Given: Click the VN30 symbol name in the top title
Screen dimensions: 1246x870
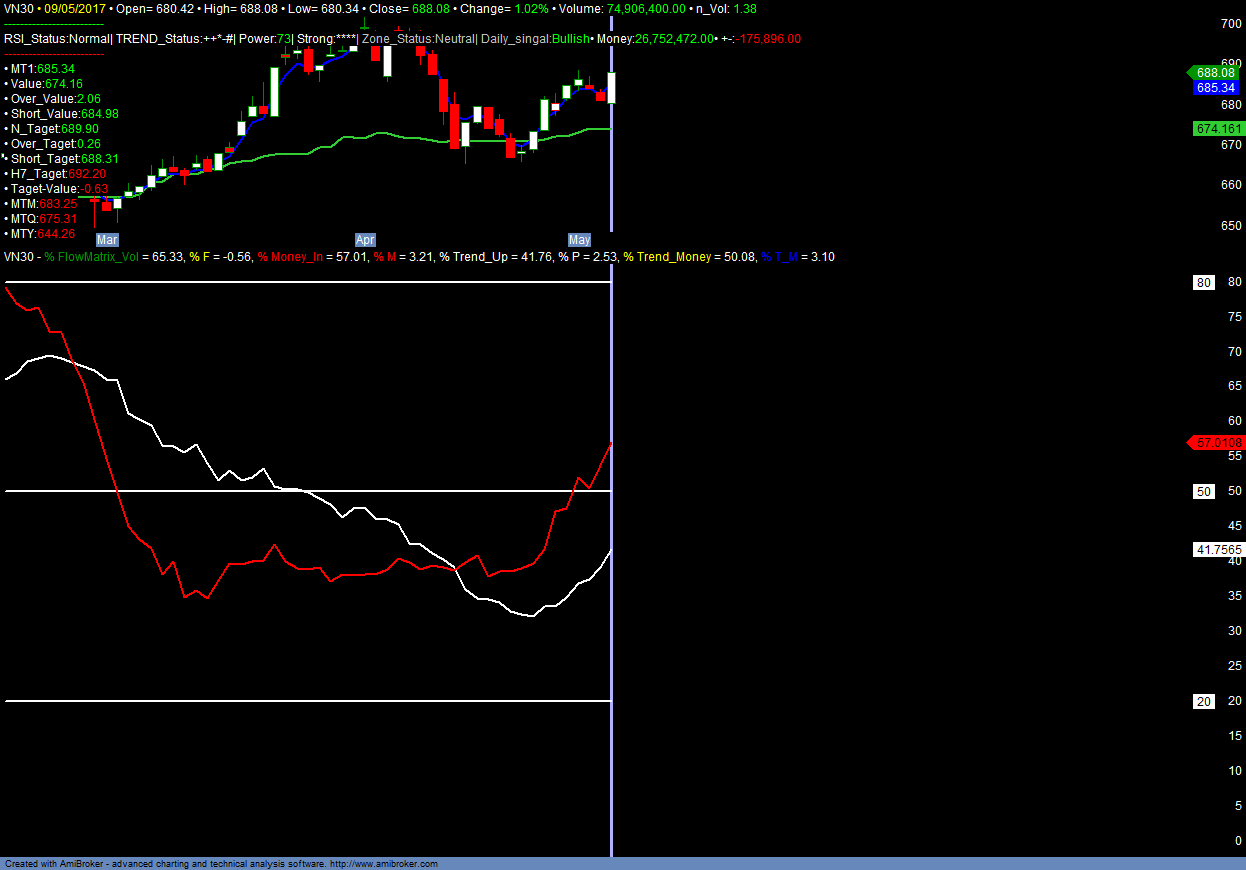Looking at the screenshot, I should [x=18, y=8].
